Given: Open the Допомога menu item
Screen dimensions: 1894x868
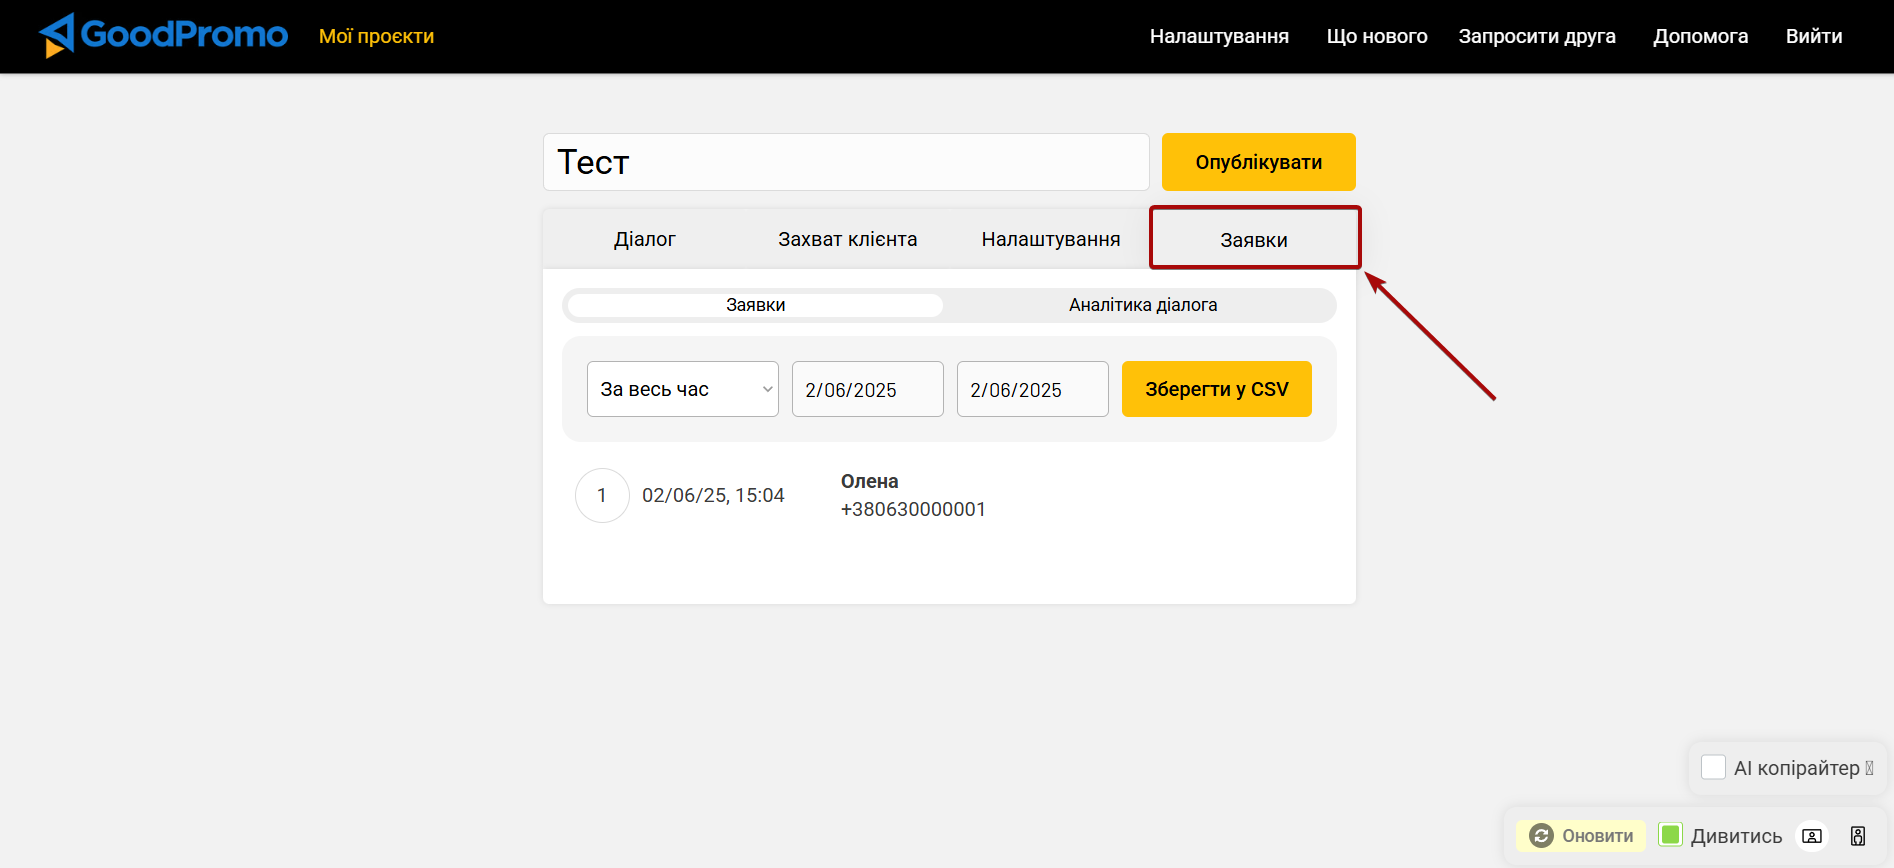Looking at the screenshot, I should coord(1700,36).
